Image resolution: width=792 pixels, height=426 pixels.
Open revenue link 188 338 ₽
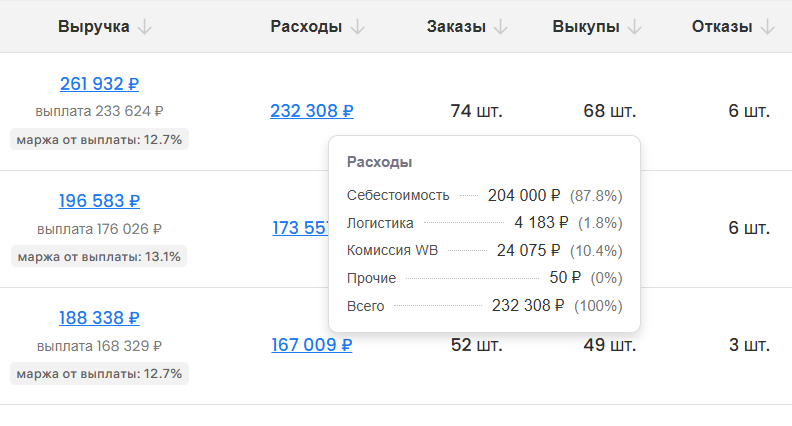(x=100, y=318)
